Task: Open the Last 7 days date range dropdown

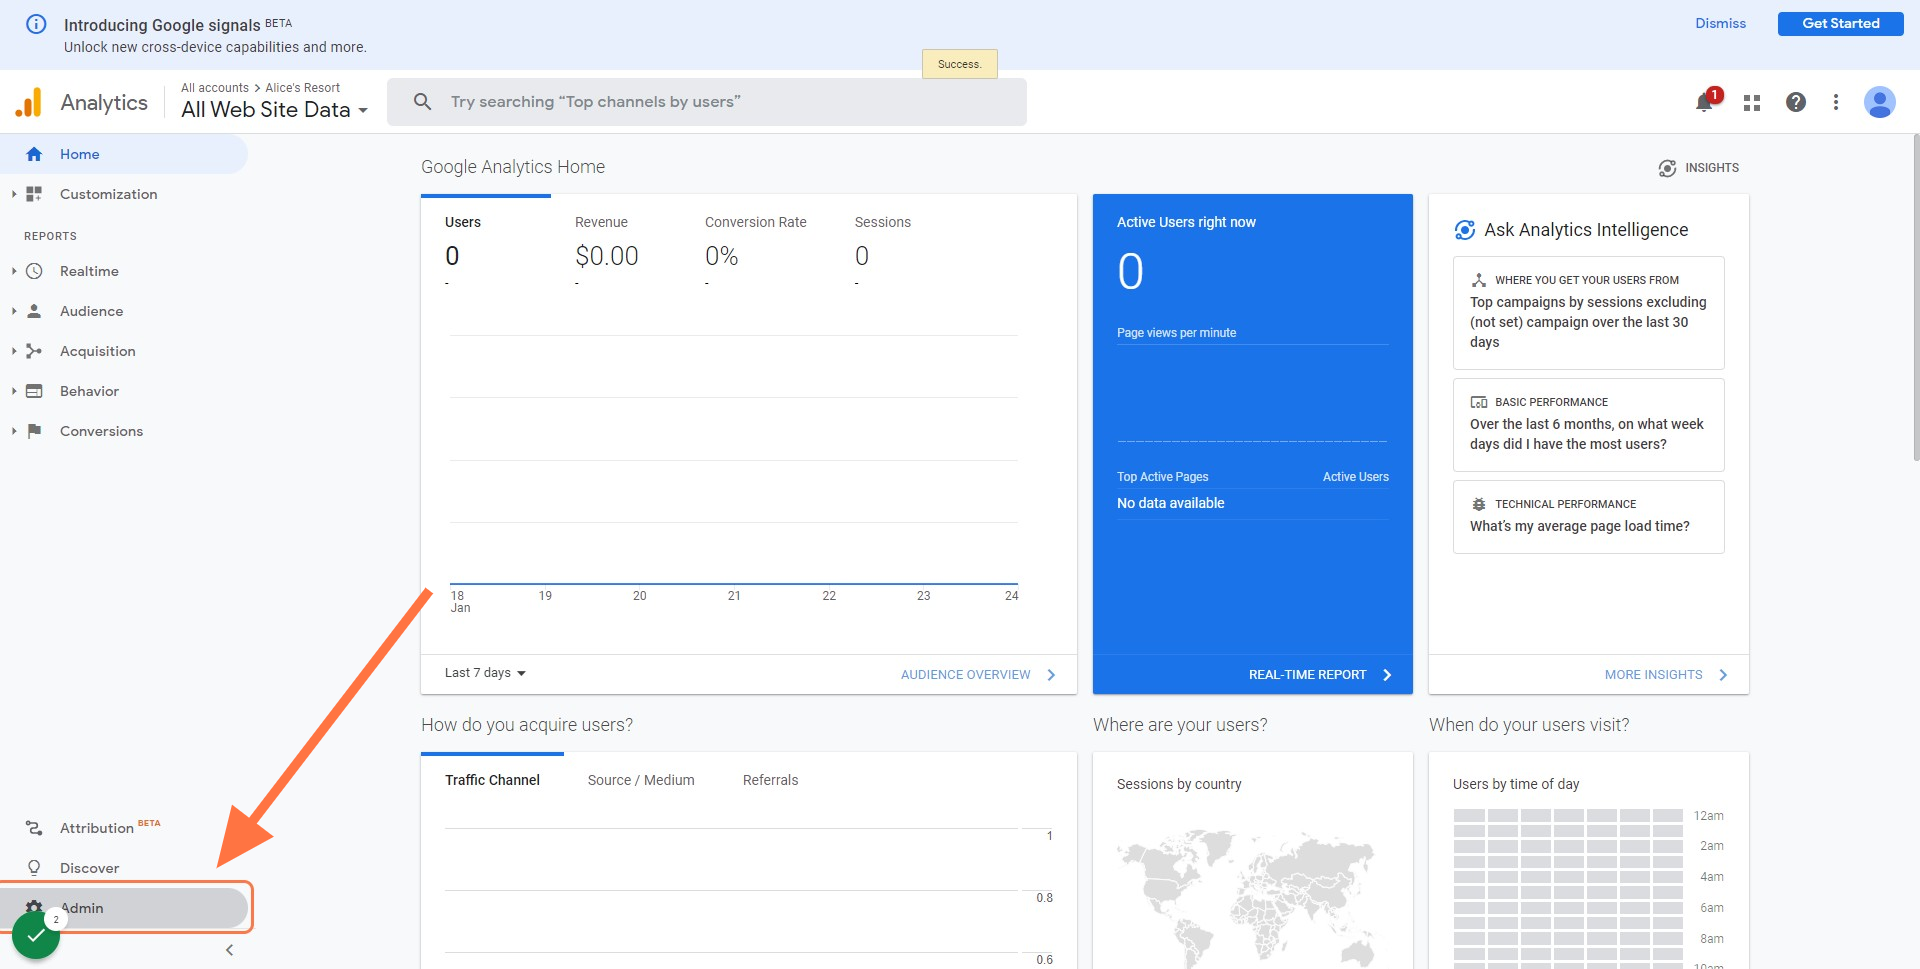Action: click(x=485, y=673)
